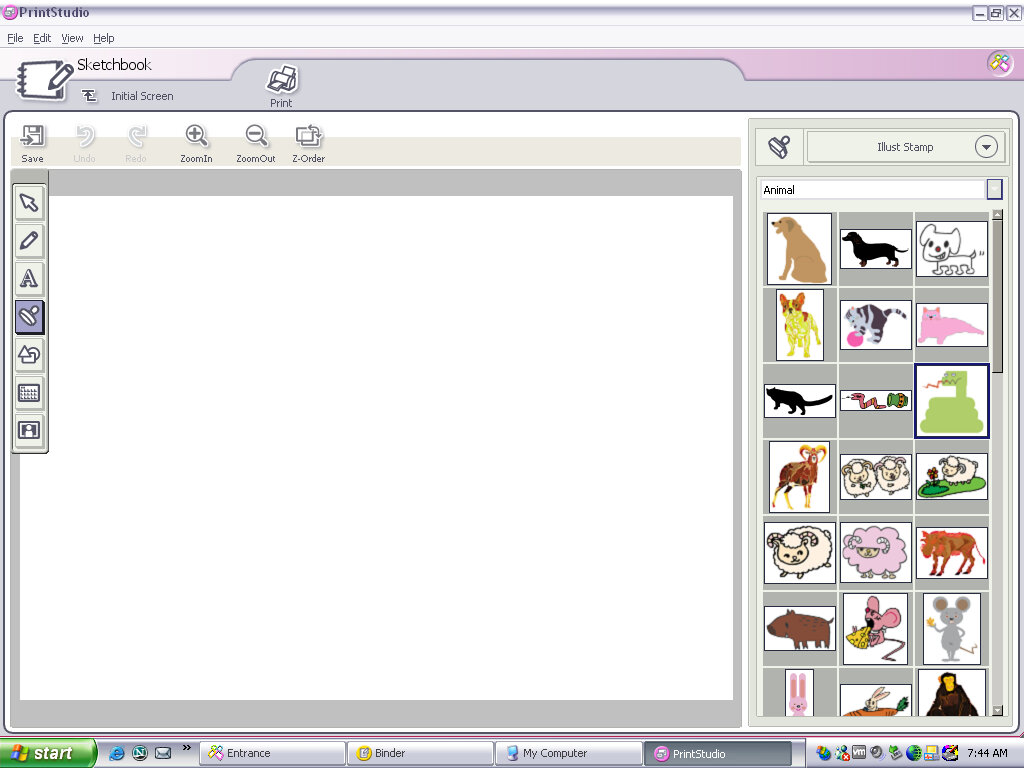The height and width of the screenshot is (768, 1024).
Task: Expand the Illust Stamp dropdown arrow
Action: [986, 147]
